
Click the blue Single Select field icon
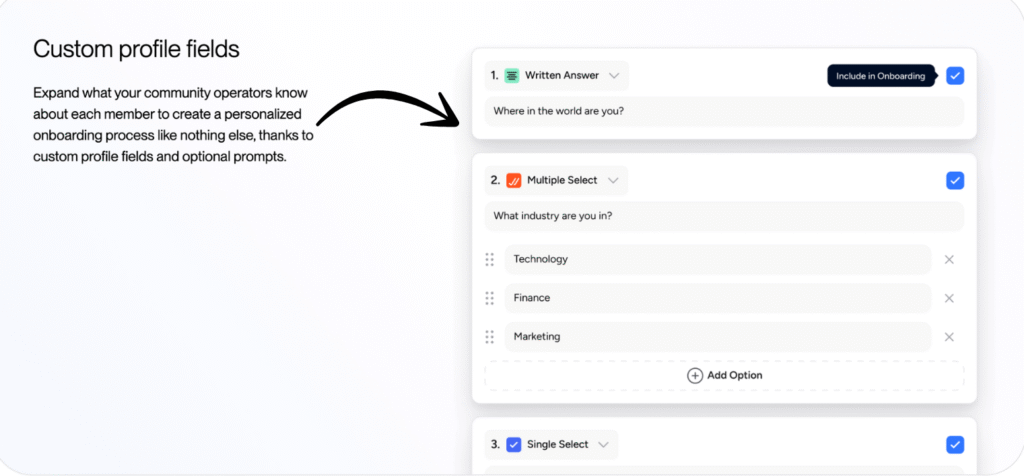coord(514,445)
